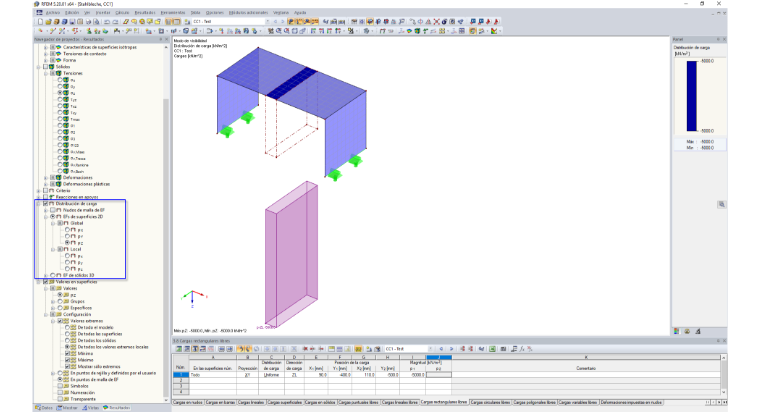
Task: Toggle Mostrar sólo extremos checkbox
Action: [x=67, y=367]
